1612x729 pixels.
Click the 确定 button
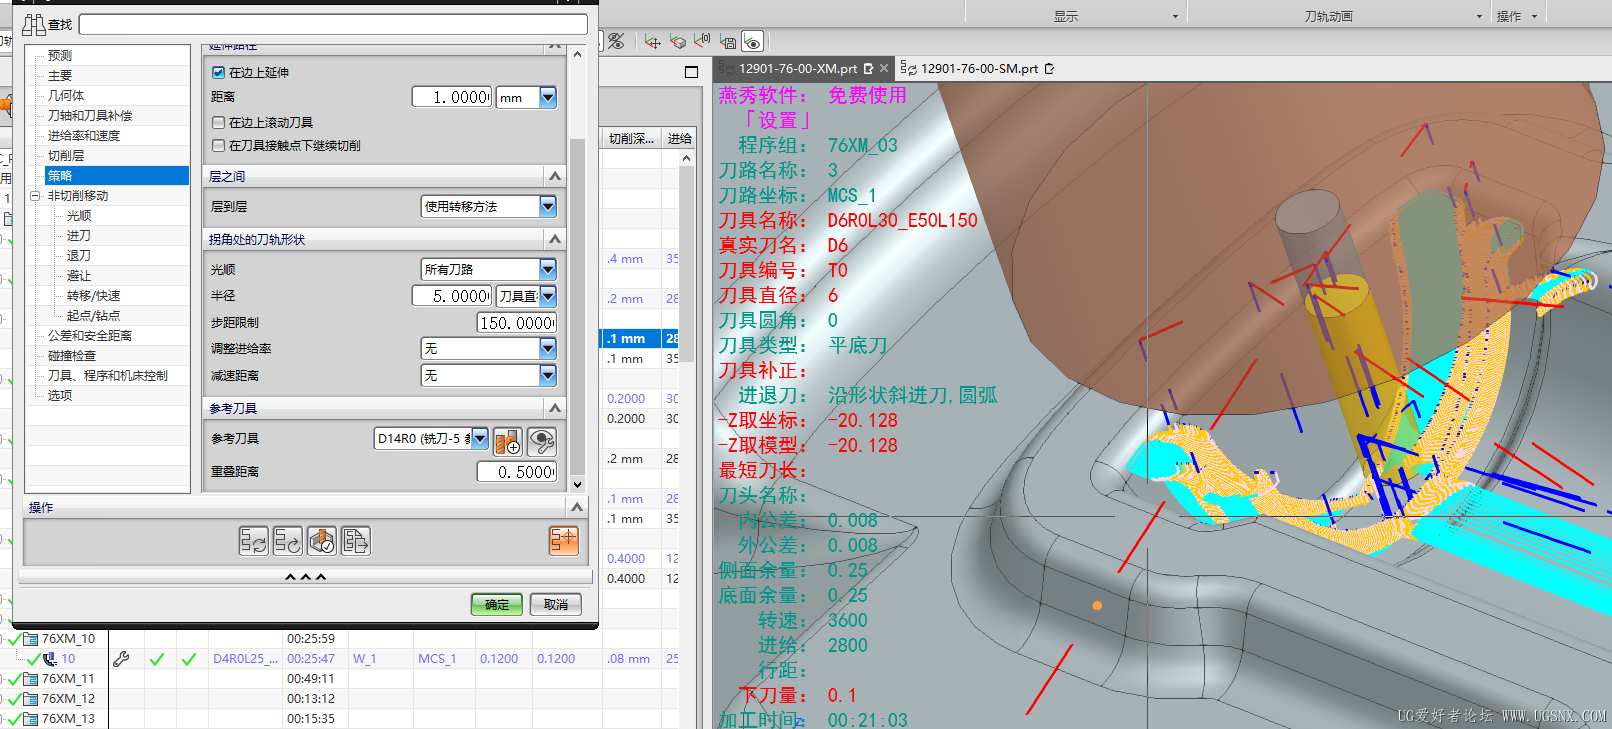pyautogui.click(x=496, y=604)
